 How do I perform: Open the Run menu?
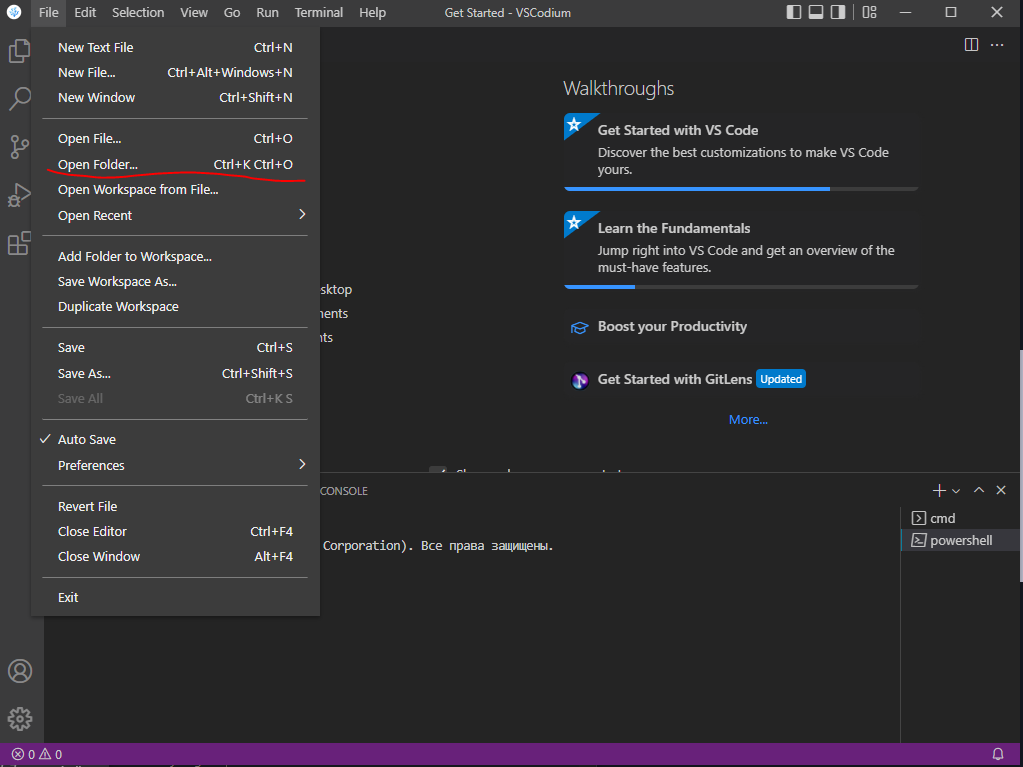pyautogui.click(x=267, y=12)
